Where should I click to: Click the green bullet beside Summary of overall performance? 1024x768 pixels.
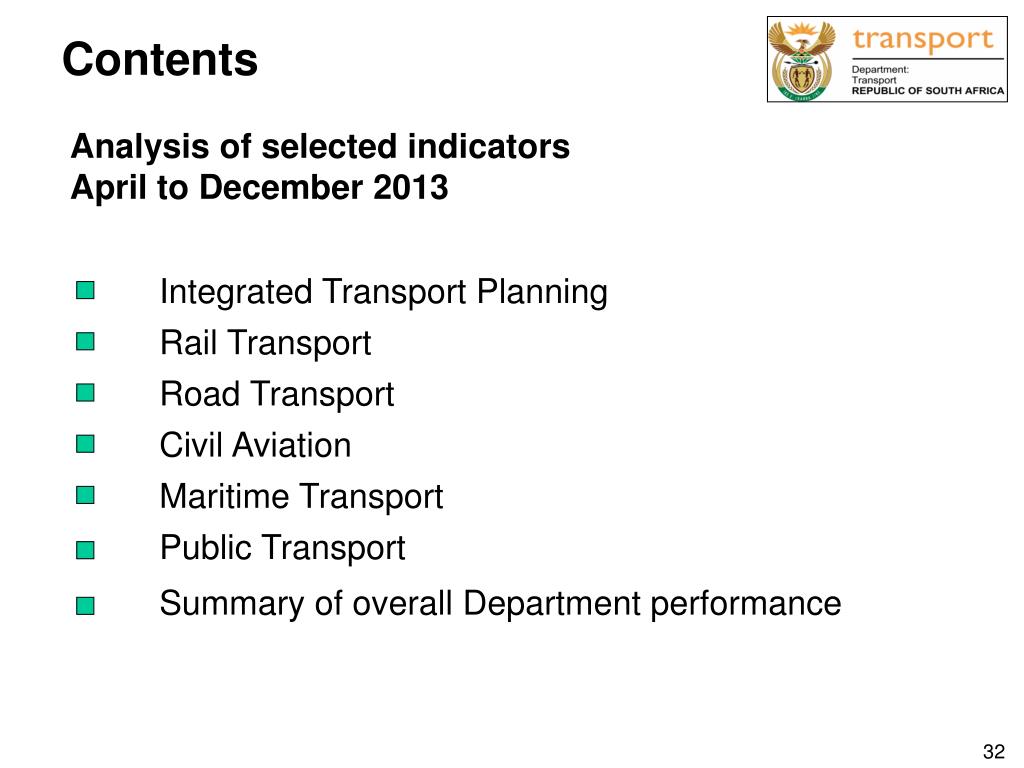tap(85, 606)
